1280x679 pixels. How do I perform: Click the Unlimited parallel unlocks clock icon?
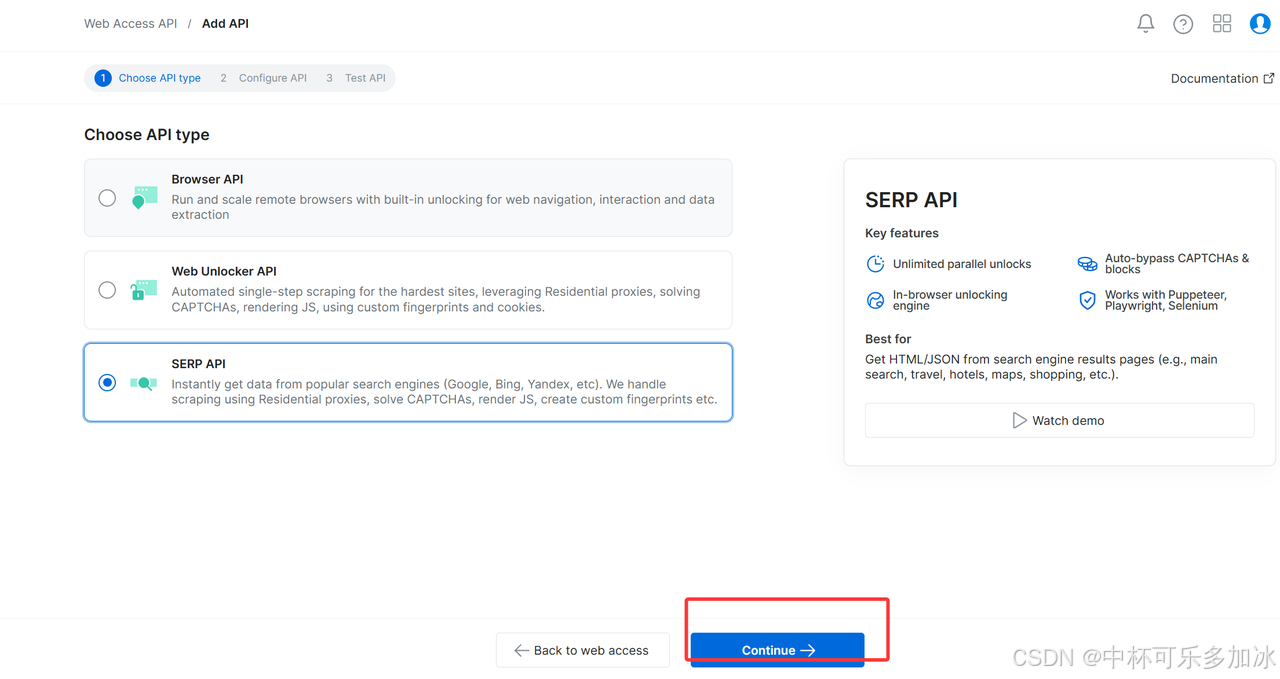875,264
